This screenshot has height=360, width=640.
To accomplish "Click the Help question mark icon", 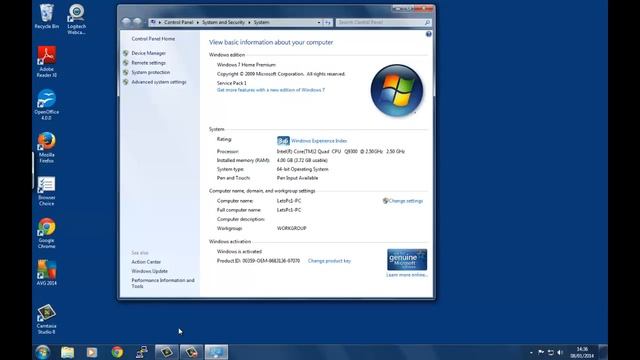I will click(x=429, y=34).
